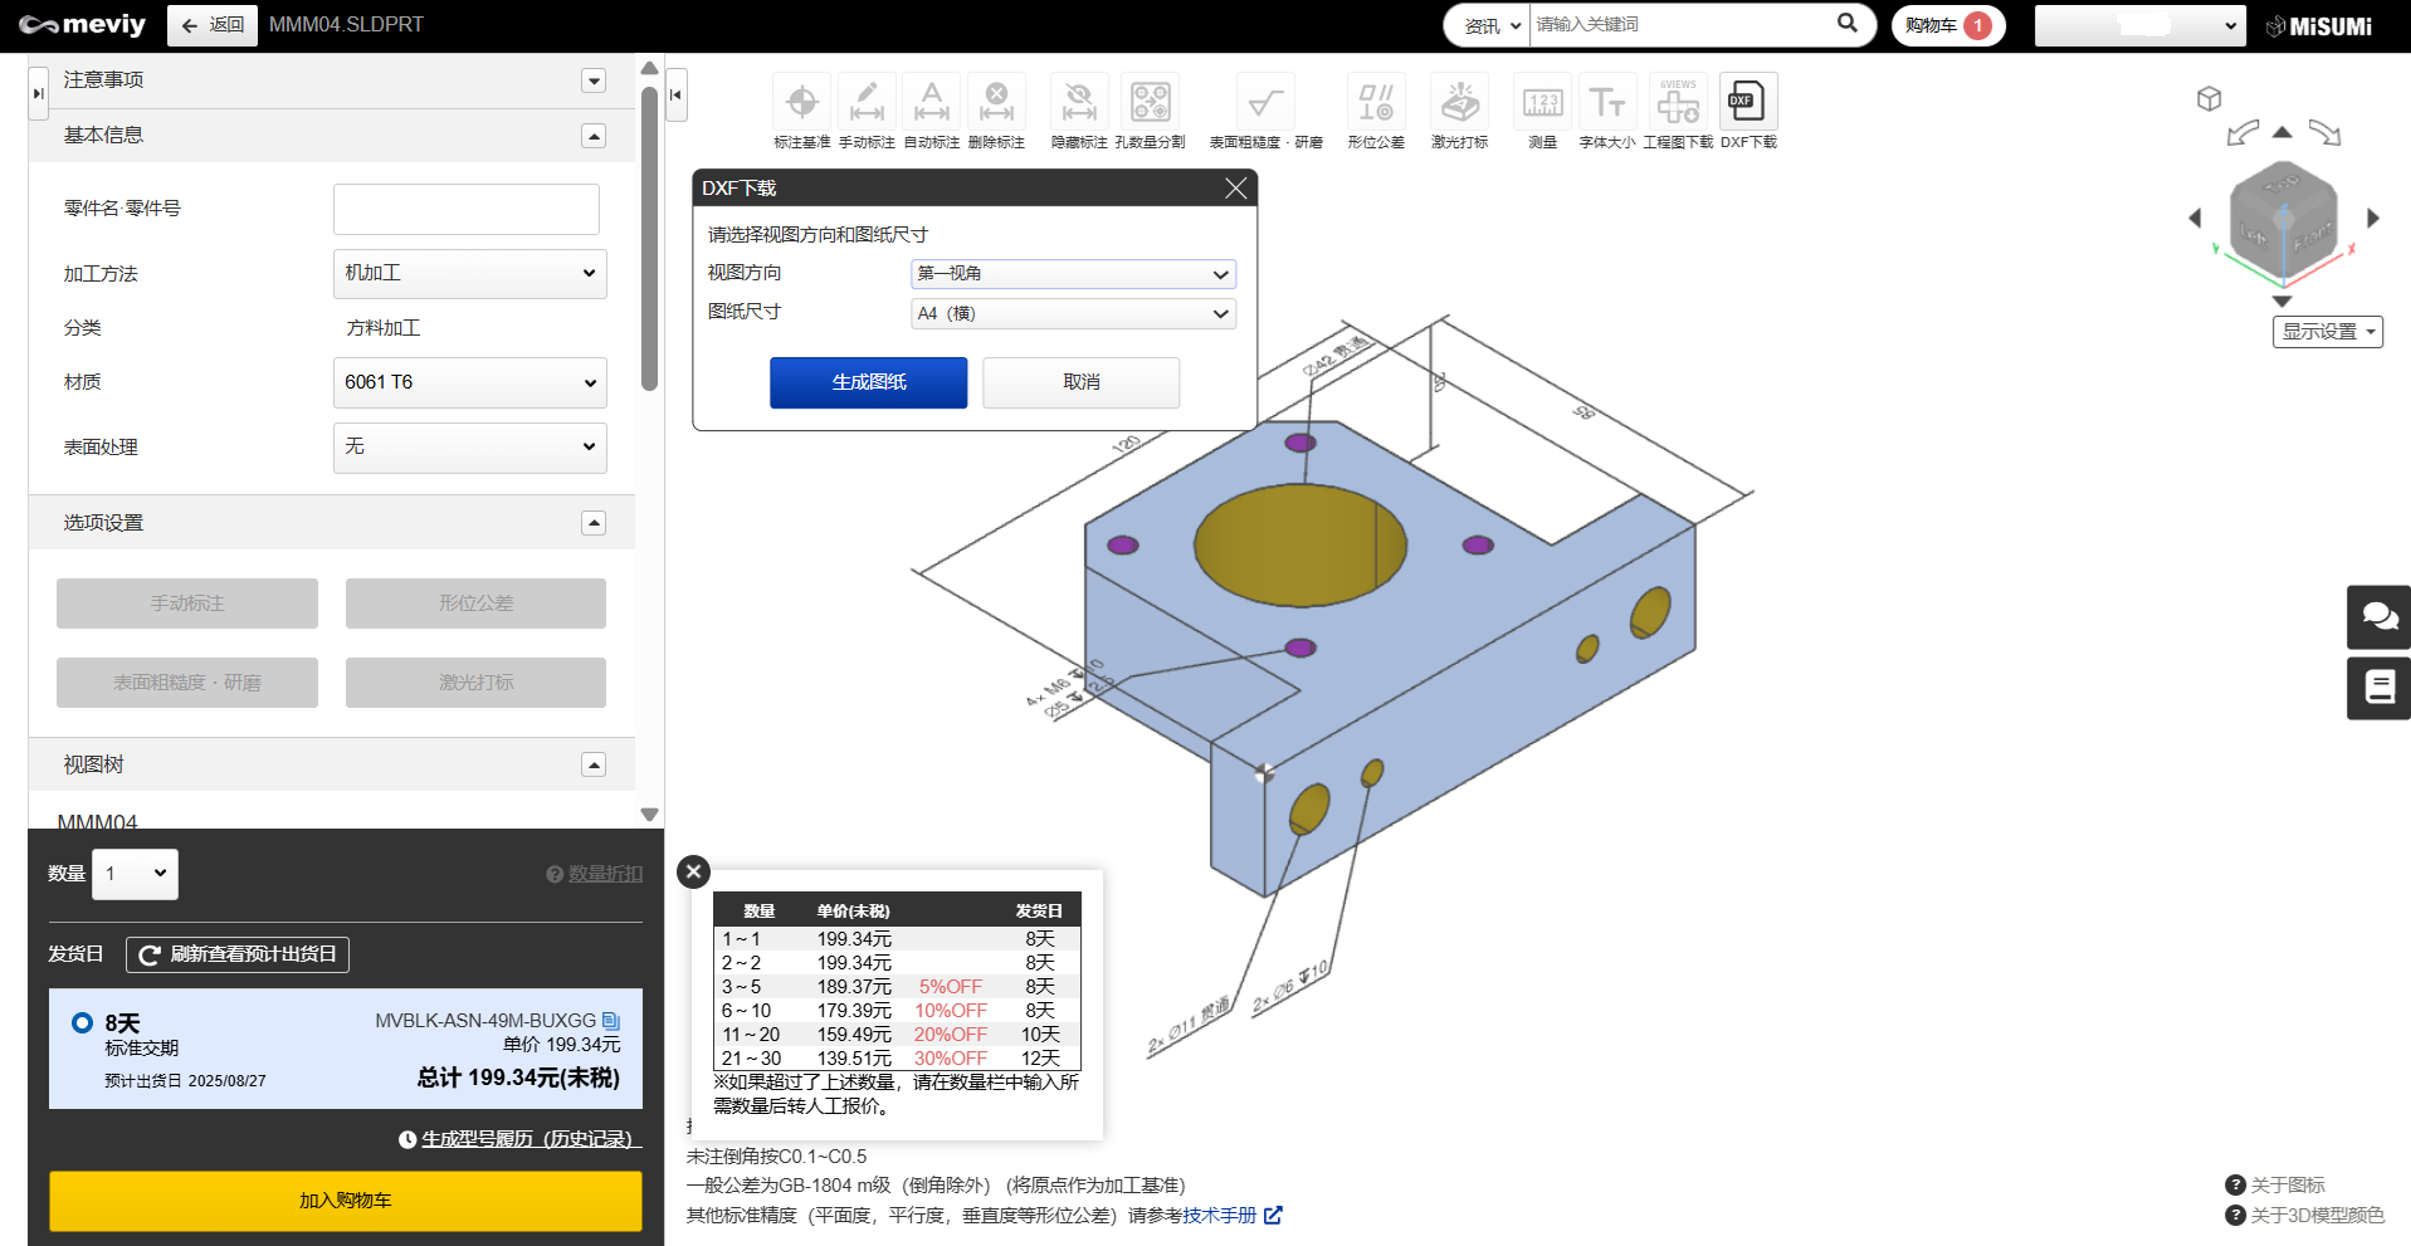Collapse the 基本信息 section

(593, 135)
